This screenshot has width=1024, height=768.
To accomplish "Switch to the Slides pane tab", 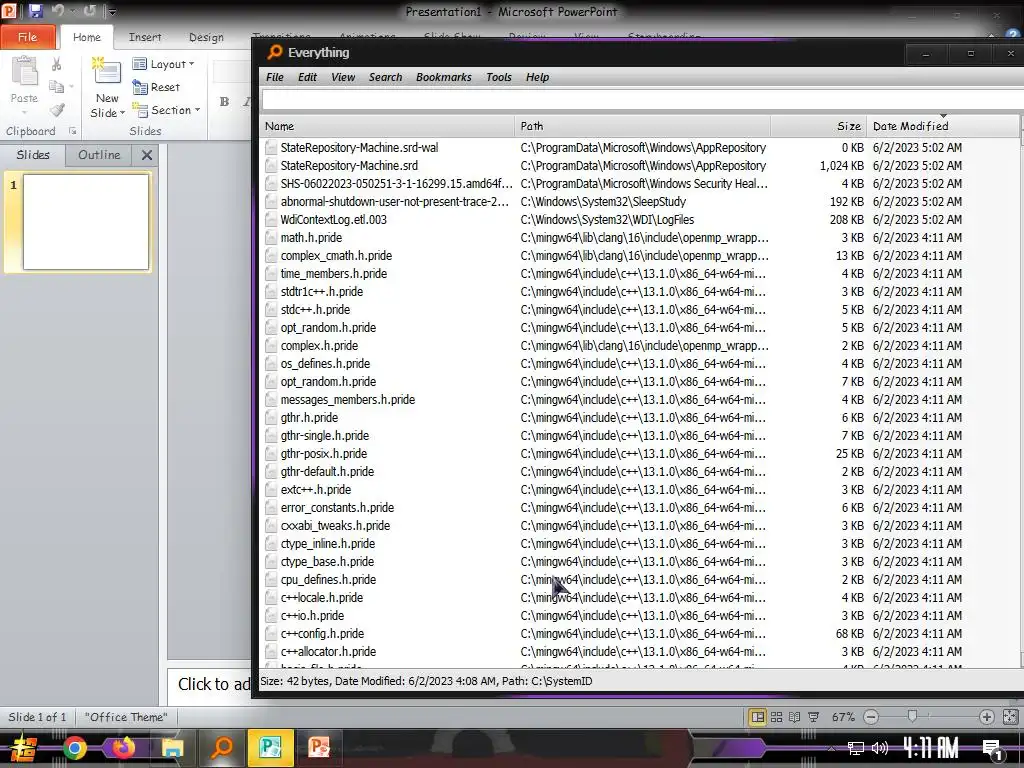I will (33, 155).
